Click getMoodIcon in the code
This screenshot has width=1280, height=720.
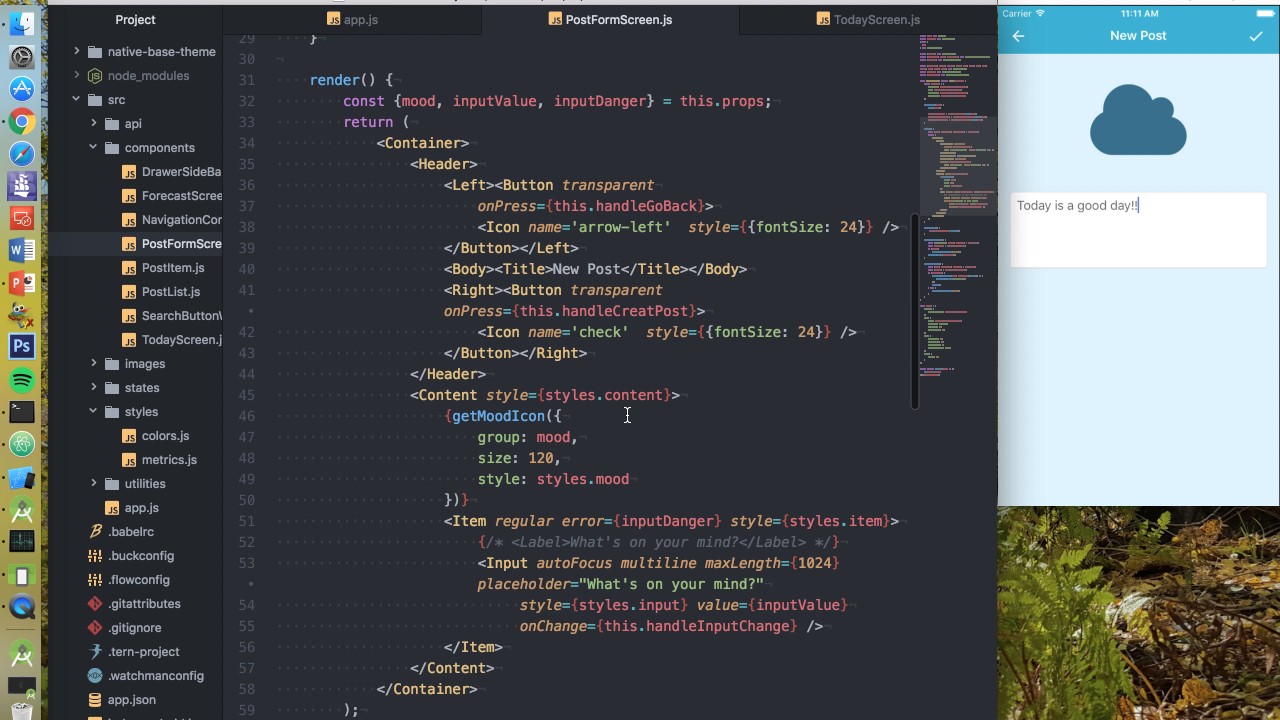(x=498, y=416)
